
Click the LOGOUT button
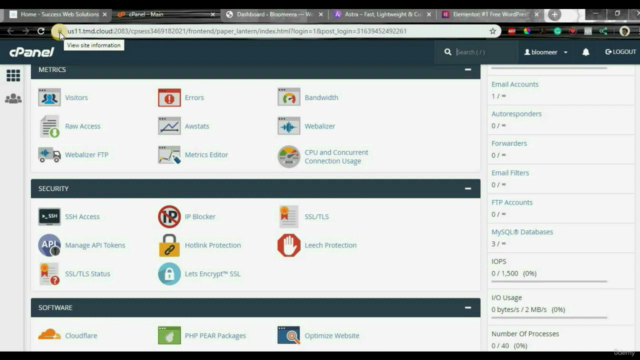(x=620, y=52)
